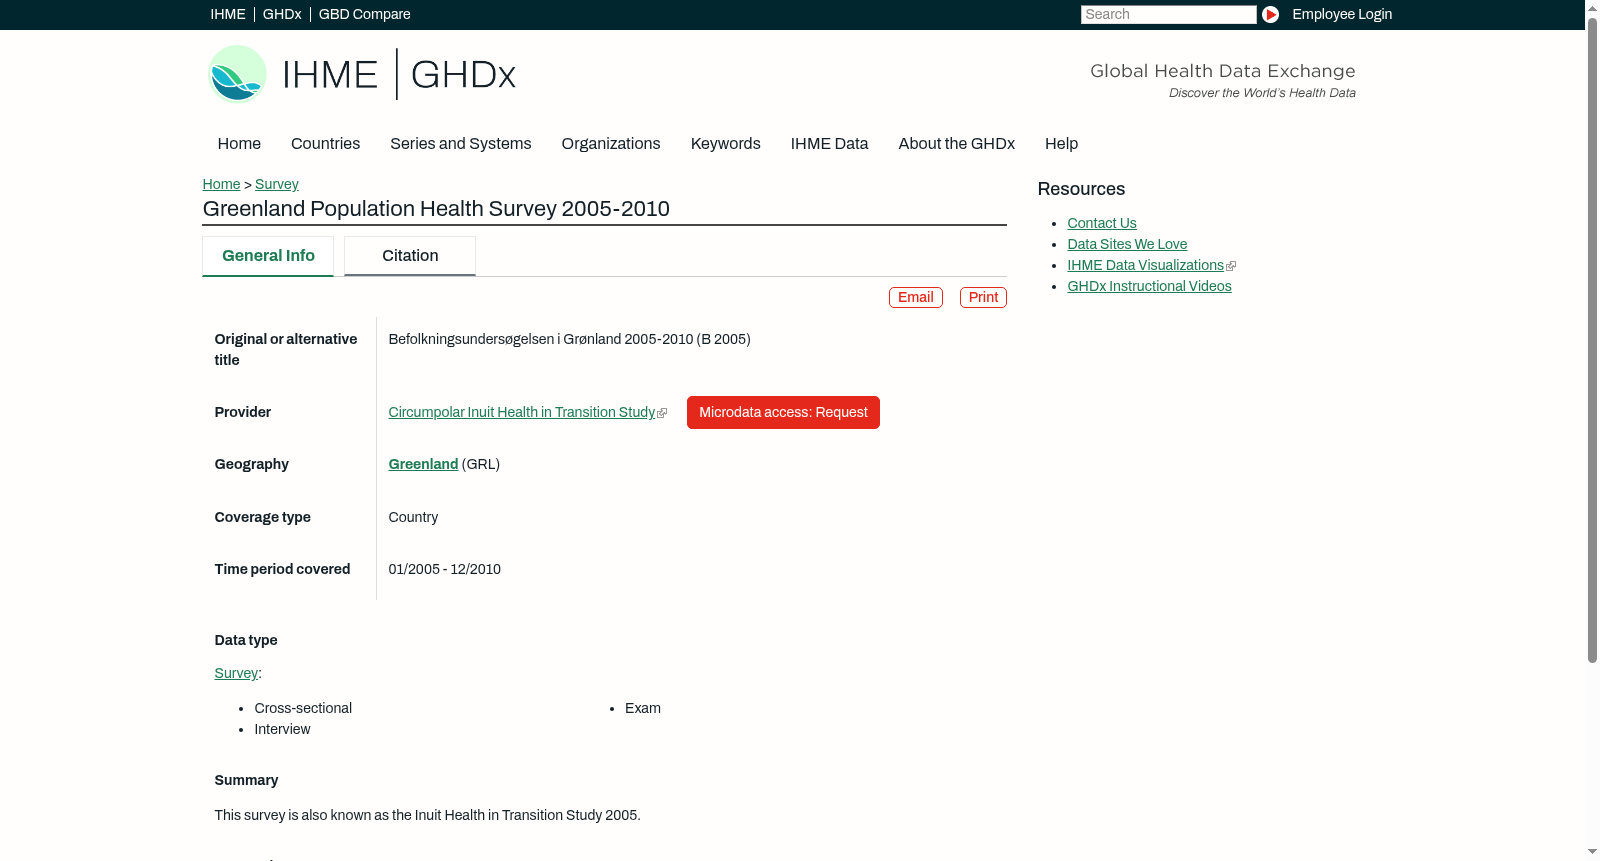Click the 'Summary' heading
This screenshot has height=861, width=1600.
point(246,781)
